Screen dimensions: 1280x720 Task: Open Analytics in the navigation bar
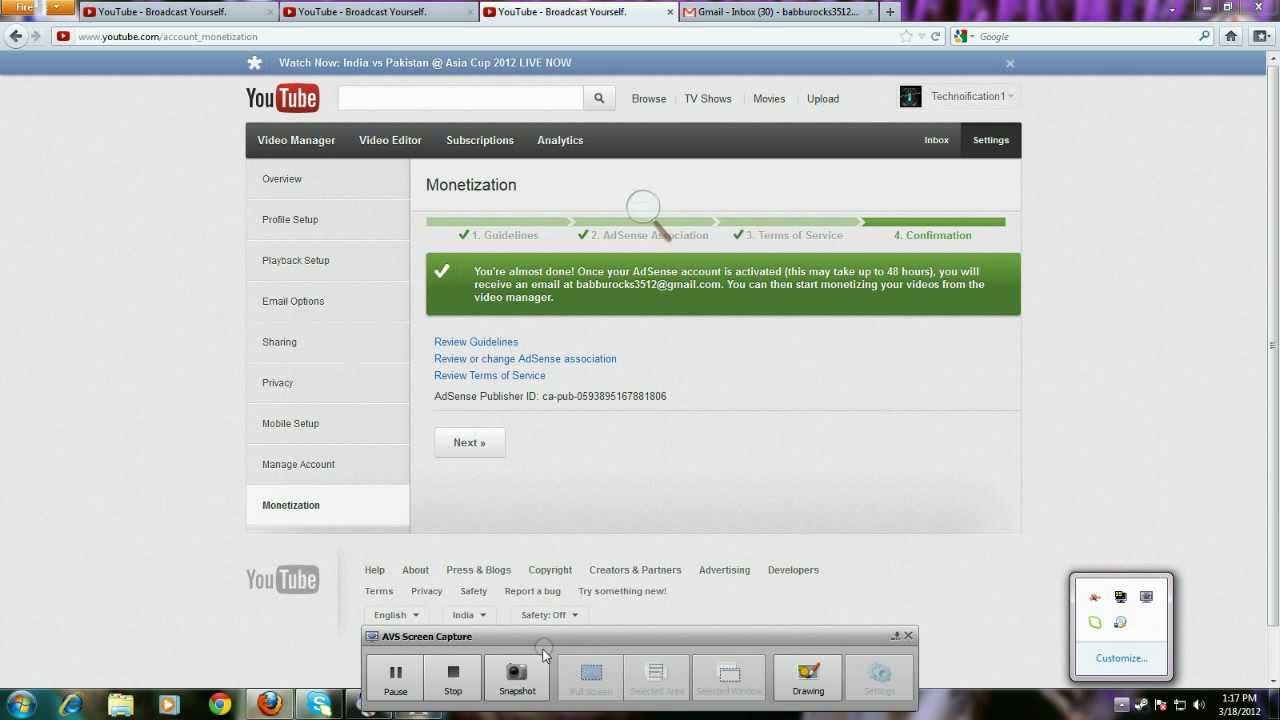pos(560,140)
